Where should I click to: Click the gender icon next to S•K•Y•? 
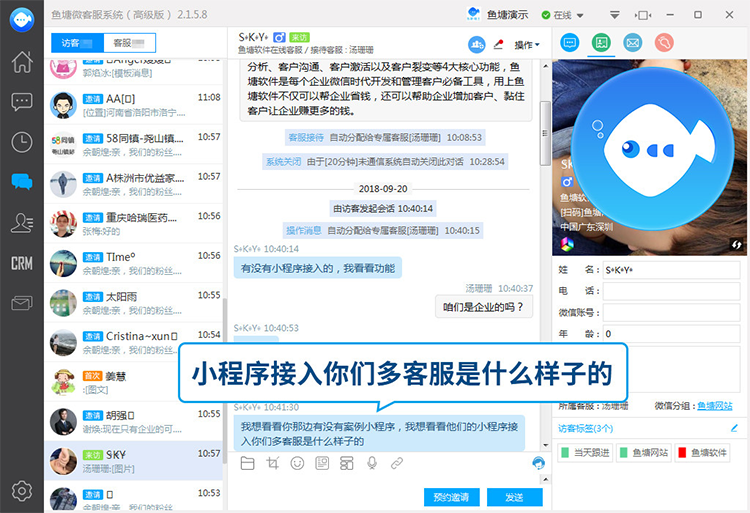click(x=279, y=37)
